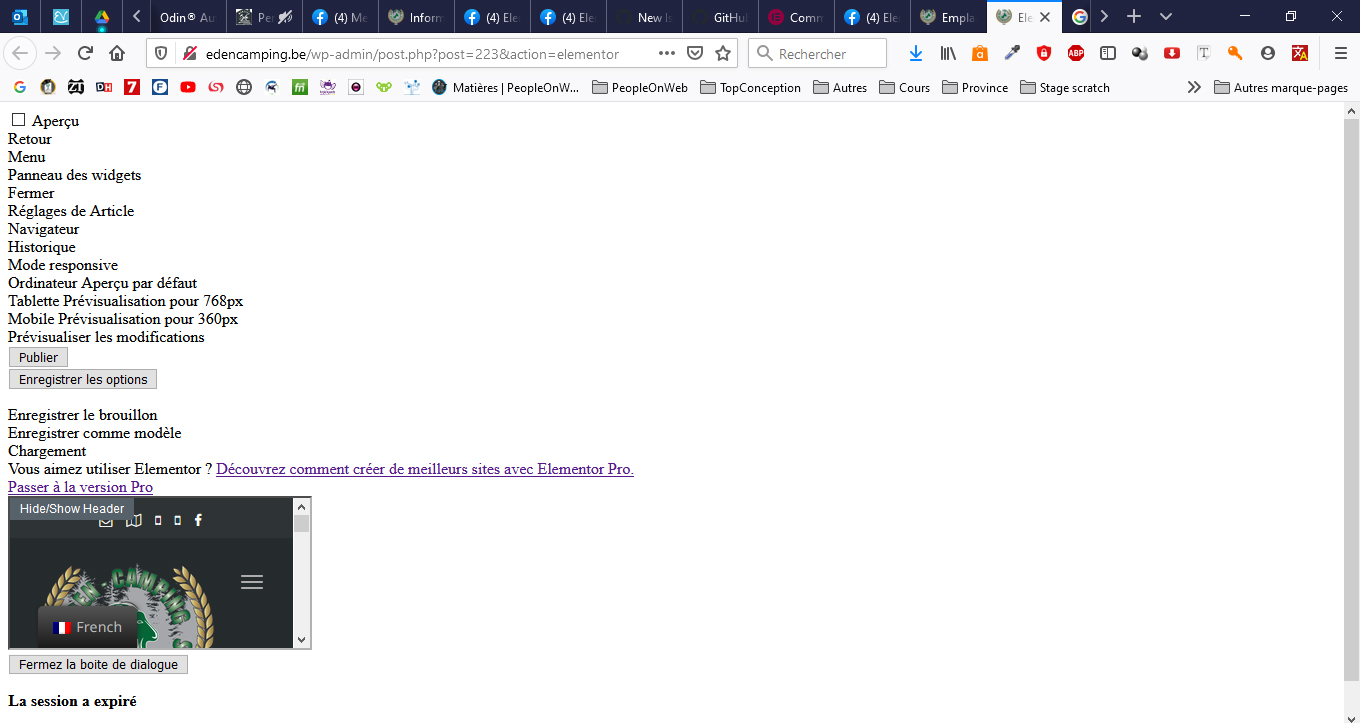The width and height of the screenshot is (1360, 723).
Task: Go back with the browser Back arrow
Action: coord(22,53)
